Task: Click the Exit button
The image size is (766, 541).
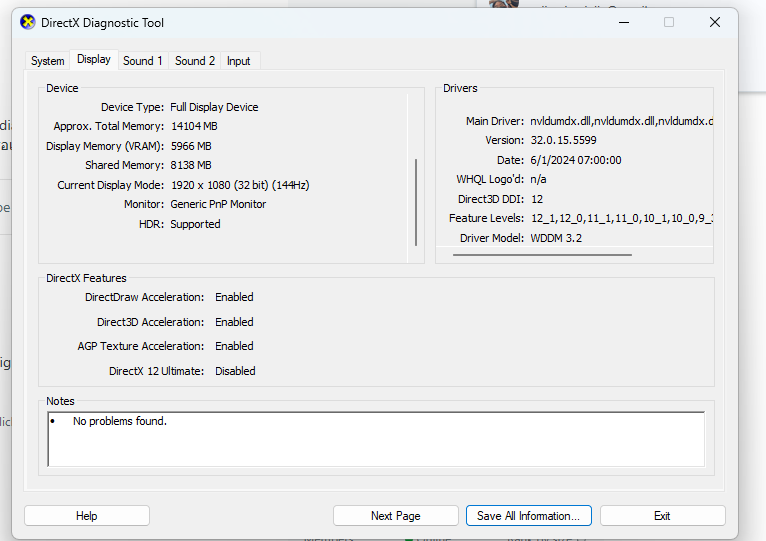Action: point(662,516)
